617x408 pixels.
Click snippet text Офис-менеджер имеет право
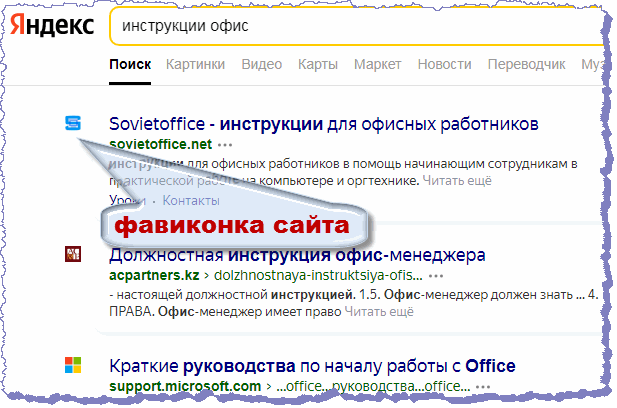(x=249, y=312)
